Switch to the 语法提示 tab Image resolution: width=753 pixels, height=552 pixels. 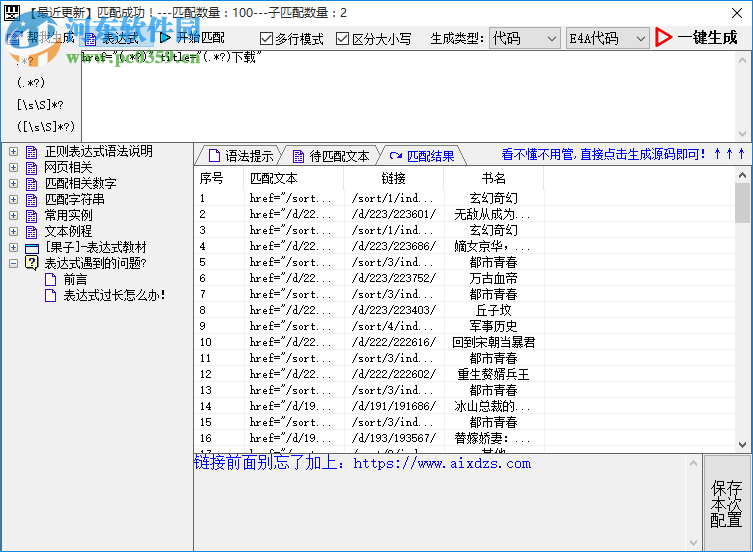[x=240, y=156]
